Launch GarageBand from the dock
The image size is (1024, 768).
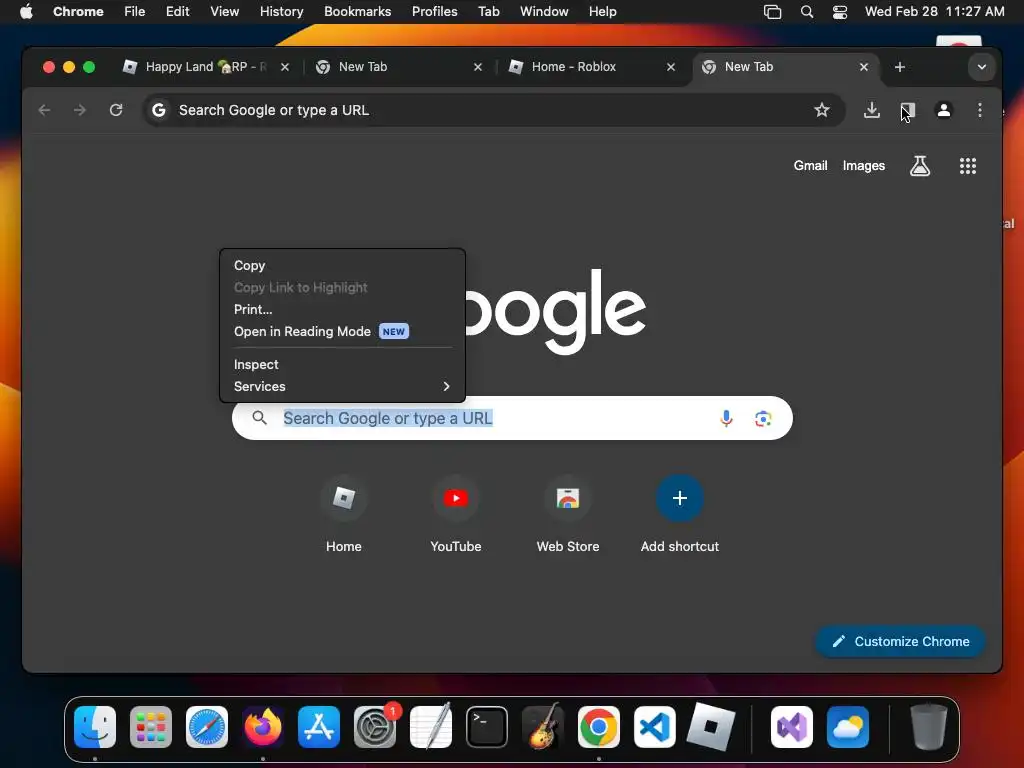(543, 727)
